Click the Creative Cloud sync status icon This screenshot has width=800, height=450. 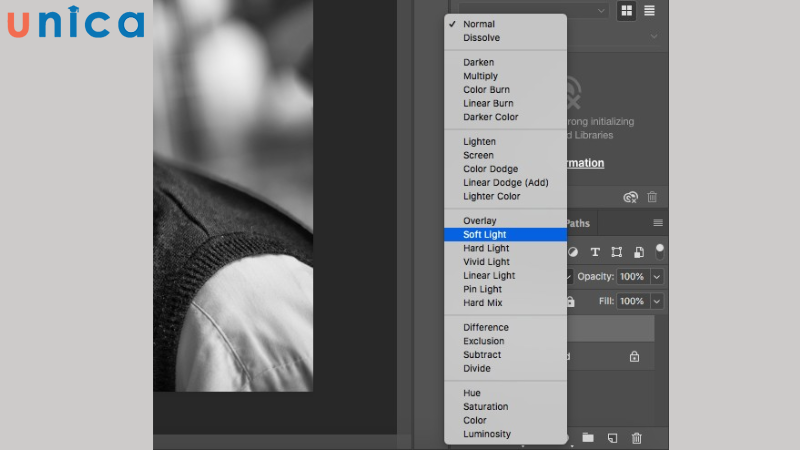tap(630, 198)
